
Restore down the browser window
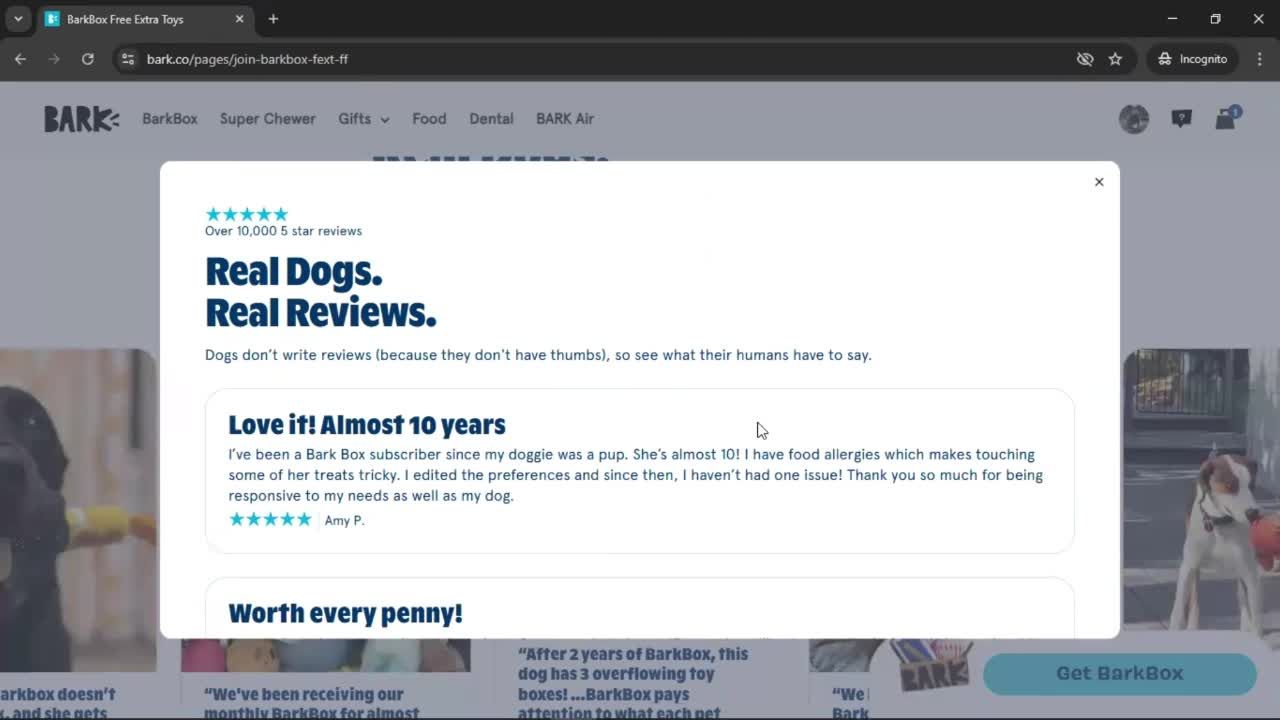coord(1215,19)
